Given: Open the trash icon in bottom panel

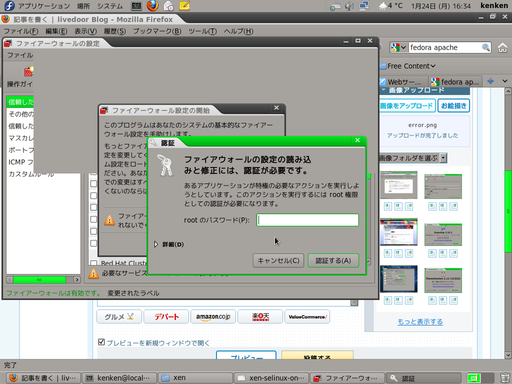Looking at the screenshot, I should (505, 378).
